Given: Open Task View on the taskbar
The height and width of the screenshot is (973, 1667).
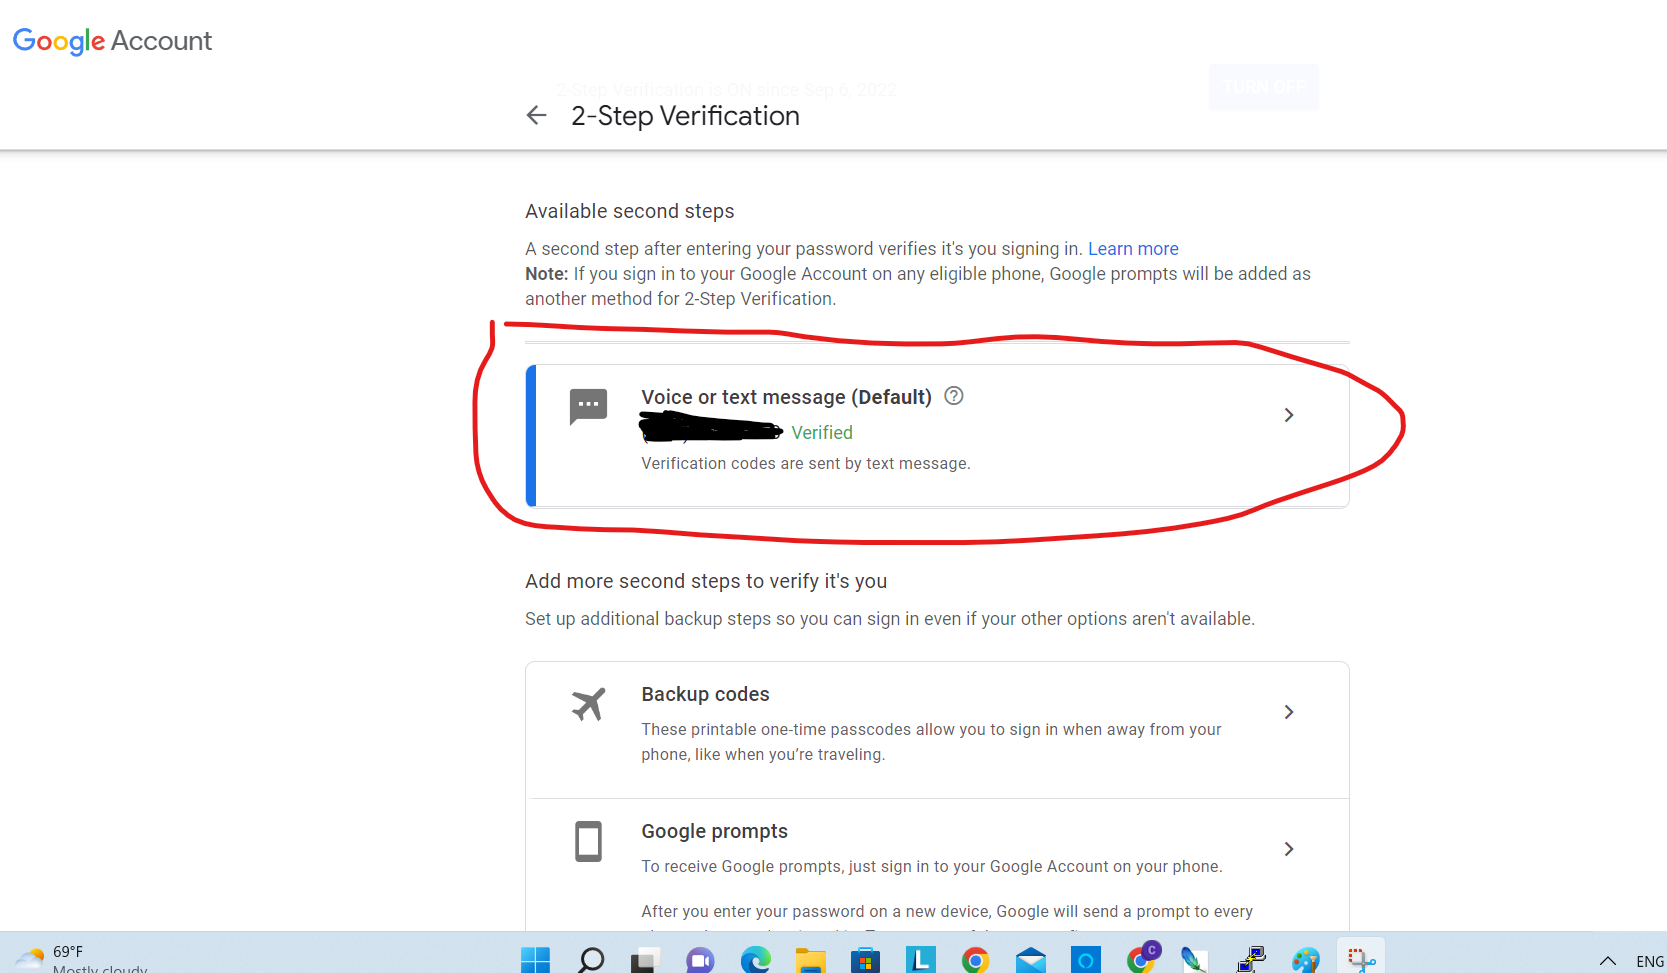Looking at the screenshot, I should pyautogui.click(x=645, y=960).
